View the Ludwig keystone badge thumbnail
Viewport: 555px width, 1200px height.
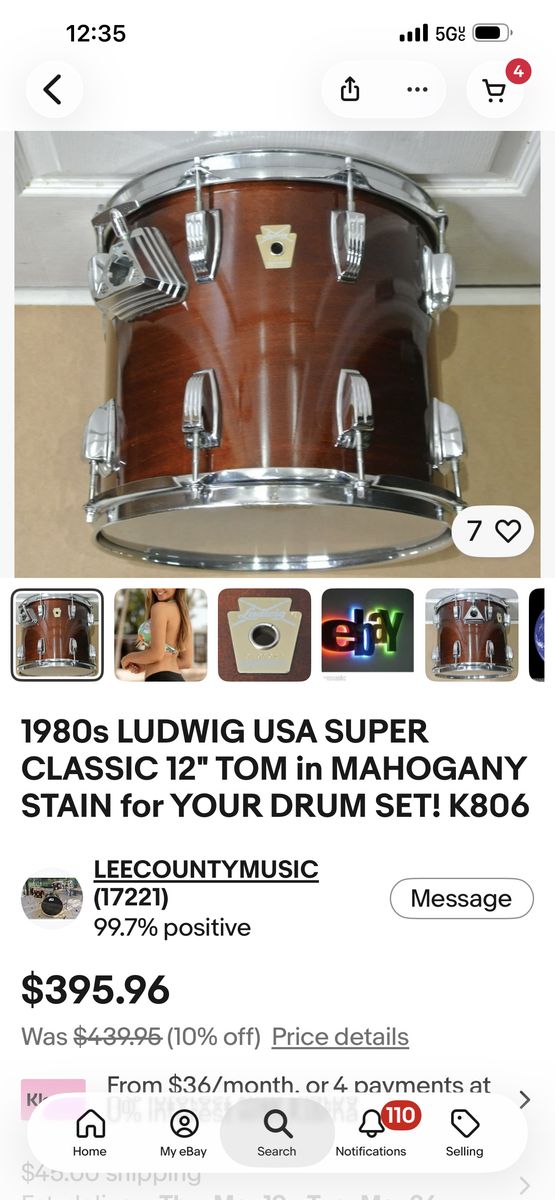coord(264,635)
